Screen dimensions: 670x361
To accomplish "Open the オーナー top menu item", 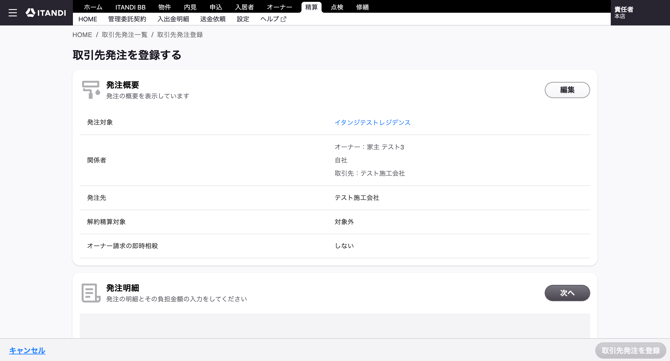I will tap(279, 7).
